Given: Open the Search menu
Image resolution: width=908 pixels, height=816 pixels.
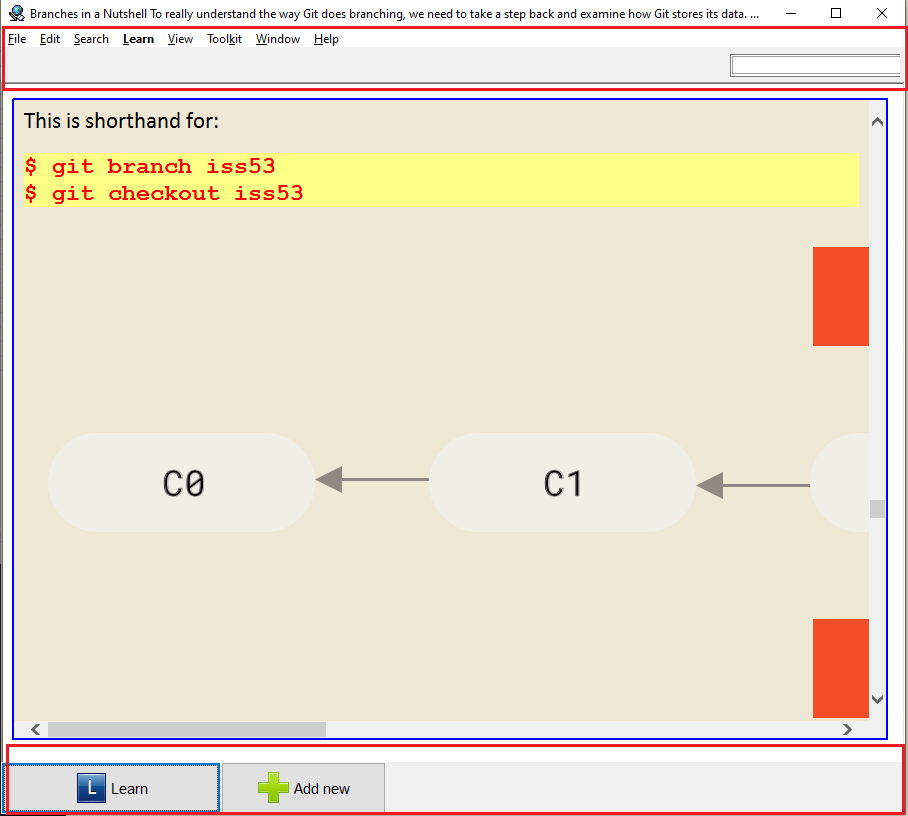Looking at the screenshot, I should (91, 39).
